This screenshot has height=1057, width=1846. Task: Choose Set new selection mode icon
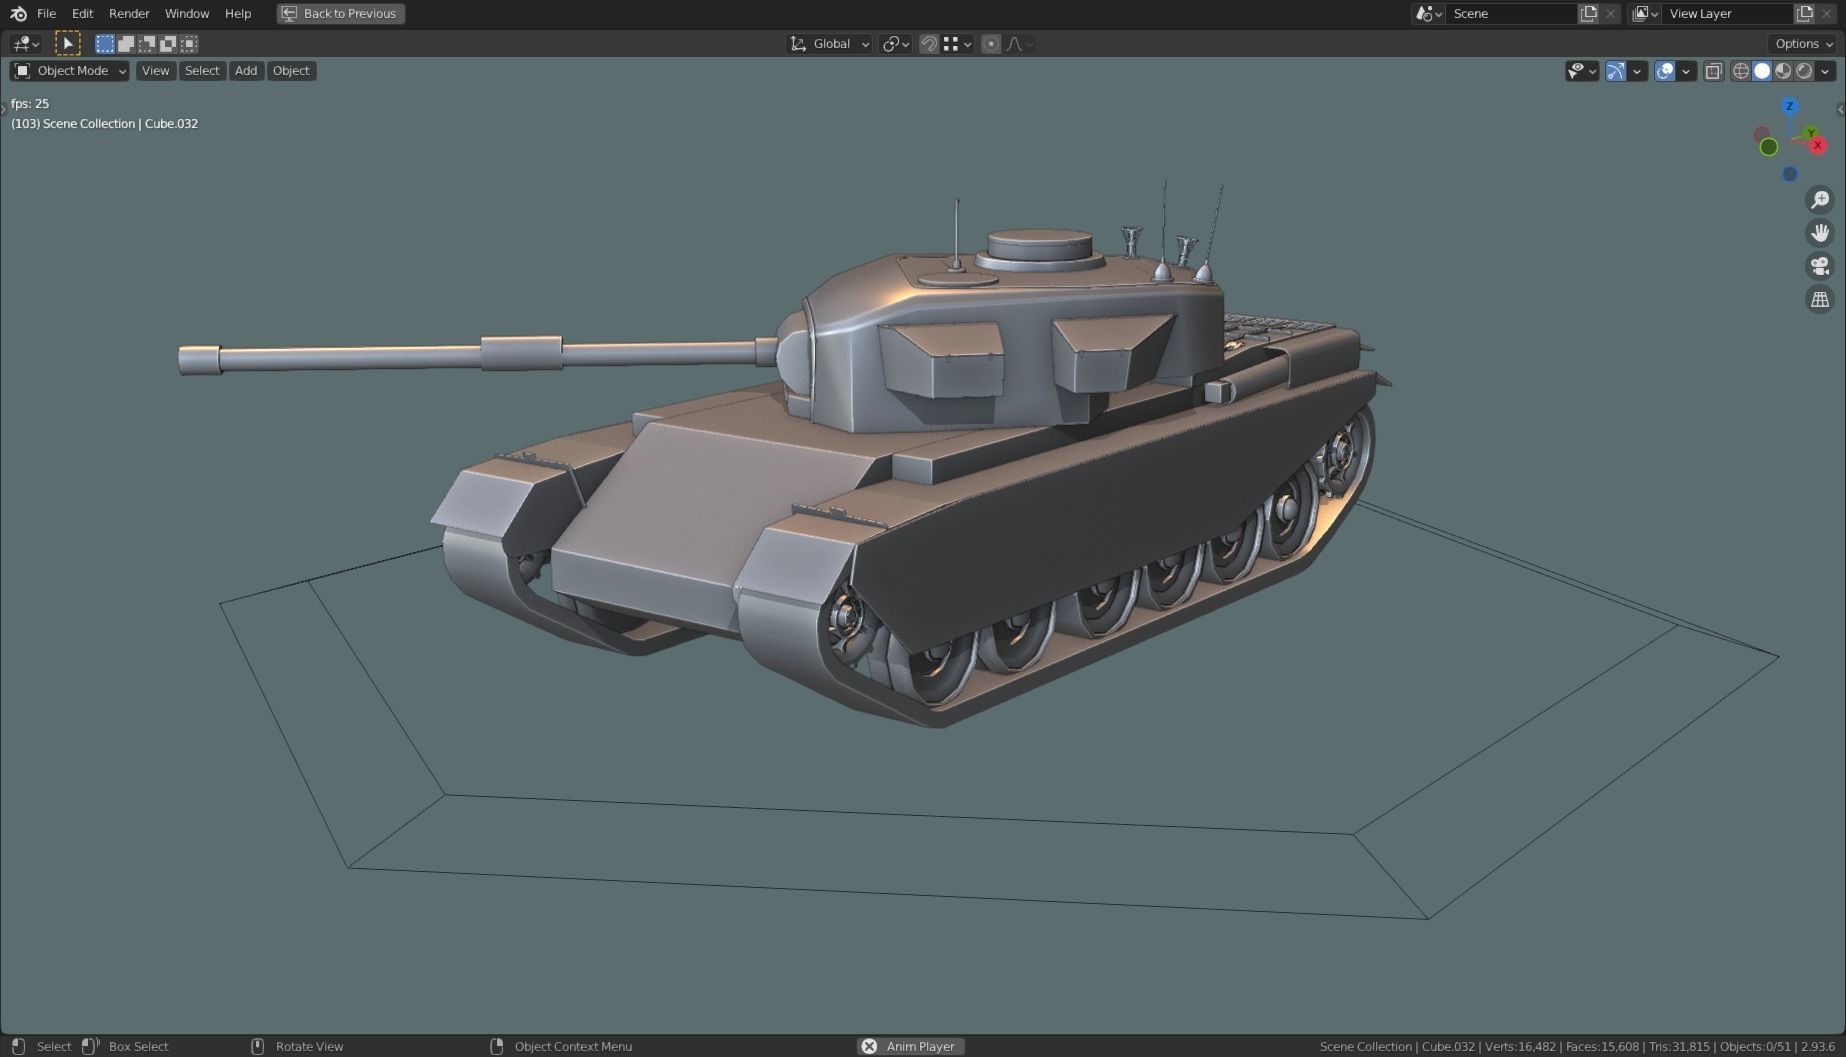pyautogui.click(x=105, y=44)
